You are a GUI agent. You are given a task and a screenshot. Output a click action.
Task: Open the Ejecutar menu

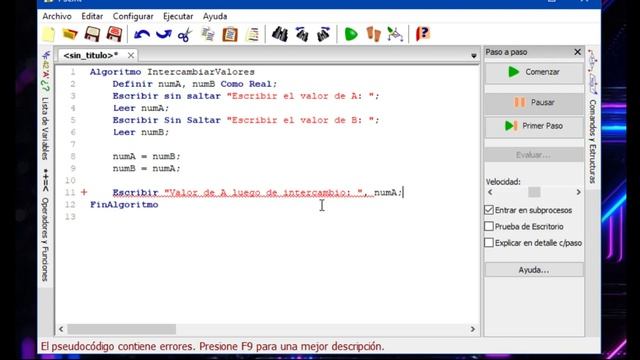tap(178, 16)
